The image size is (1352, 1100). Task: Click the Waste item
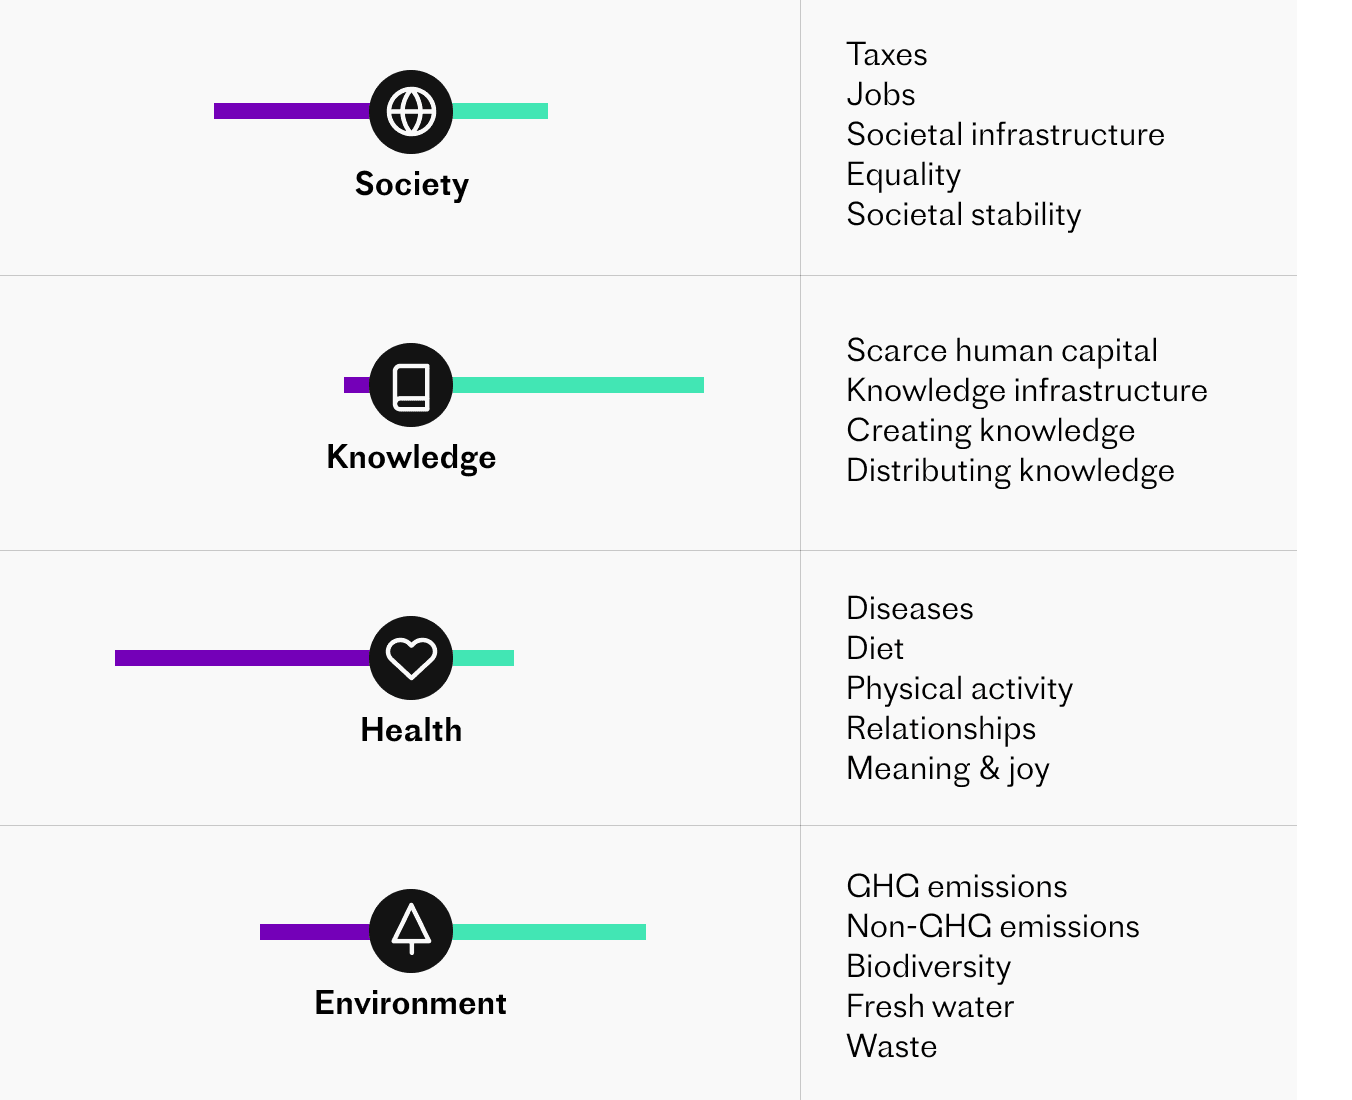tap(892, 1046)
